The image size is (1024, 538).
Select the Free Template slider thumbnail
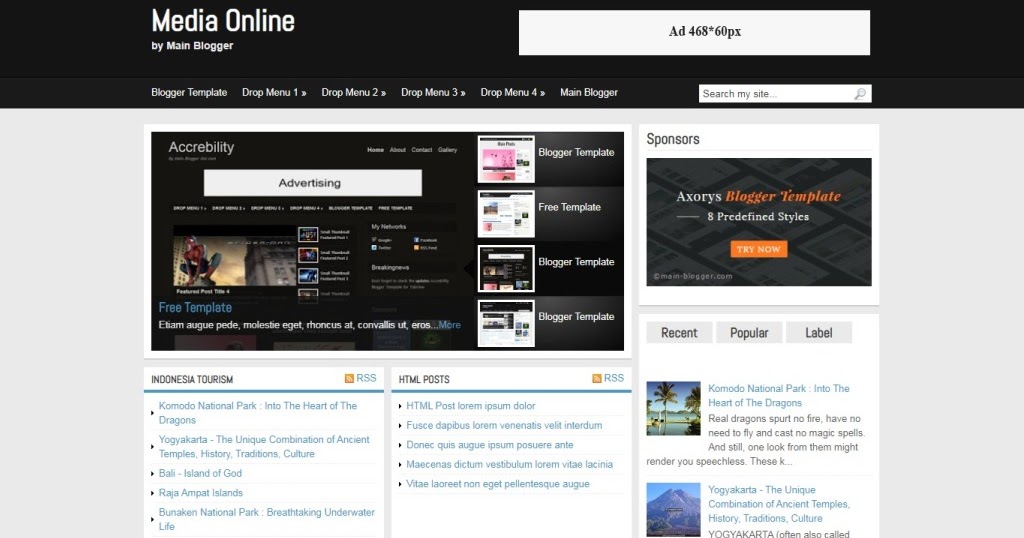506,214
